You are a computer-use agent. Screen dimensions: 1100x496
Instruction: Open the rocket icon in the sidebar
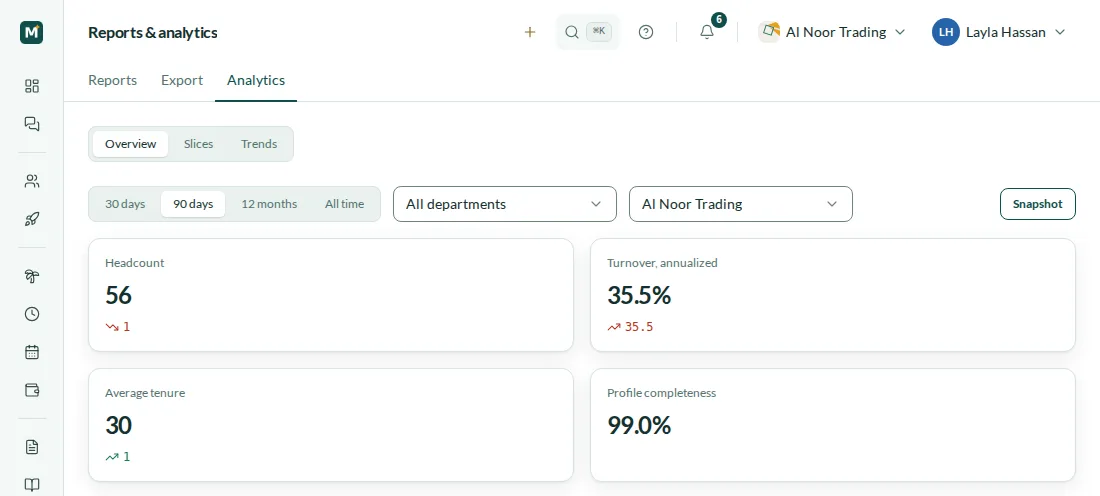click(x=32, y=220)
